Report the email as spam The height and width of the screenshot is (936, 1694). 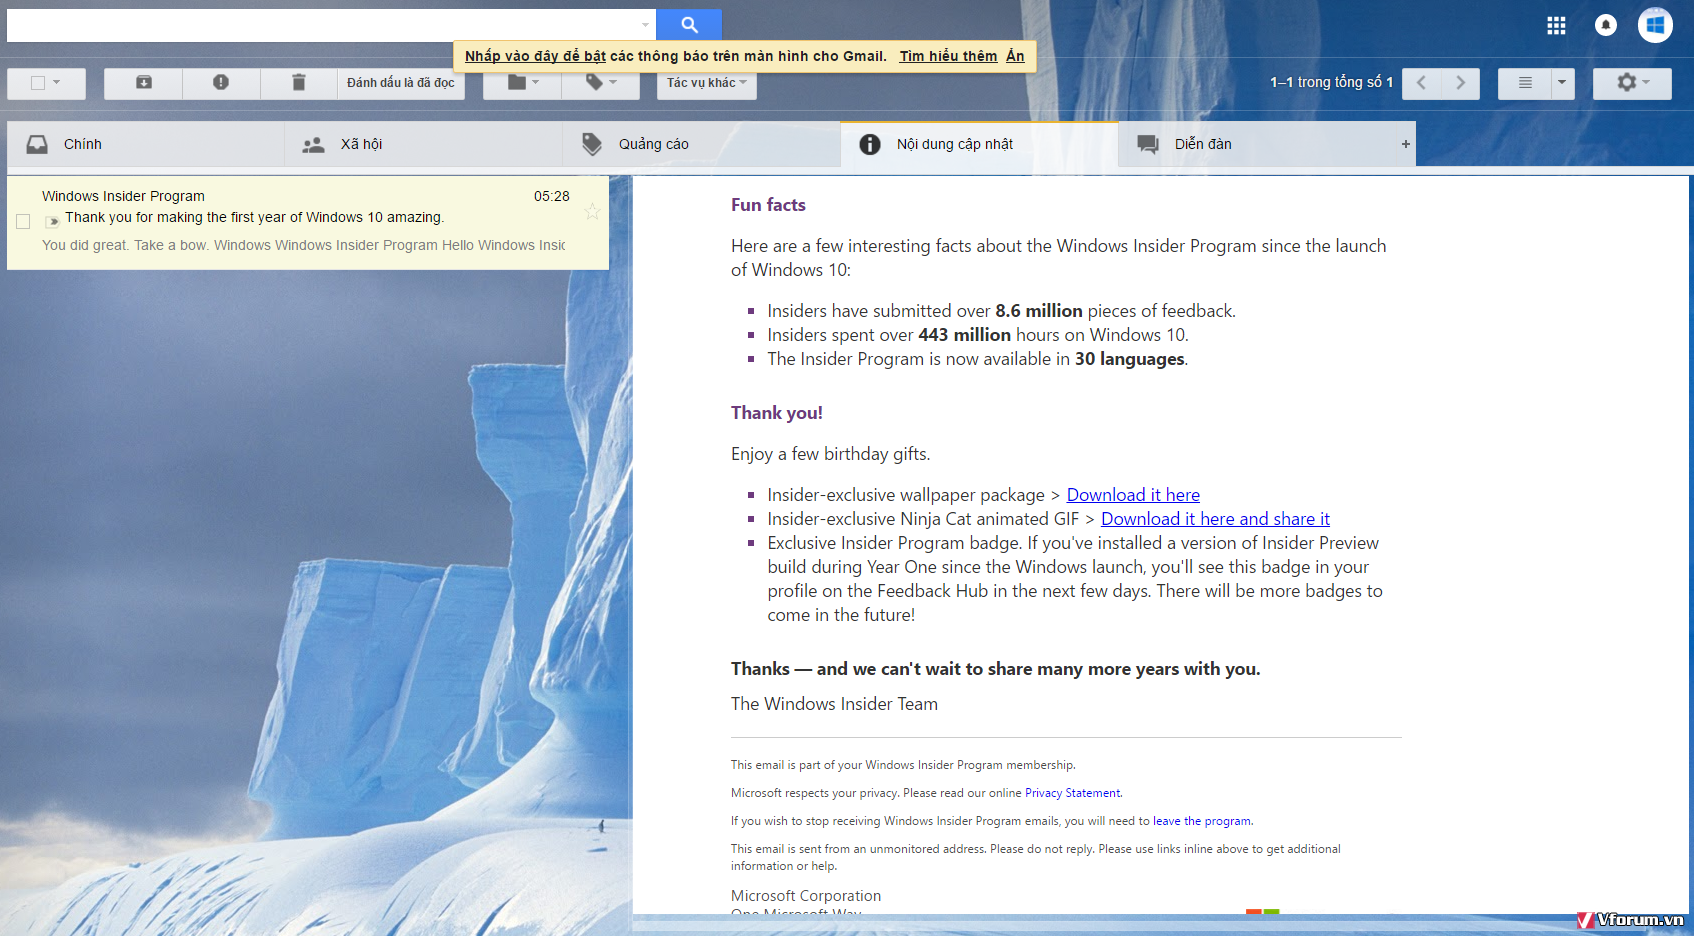(x=221, y=83)
